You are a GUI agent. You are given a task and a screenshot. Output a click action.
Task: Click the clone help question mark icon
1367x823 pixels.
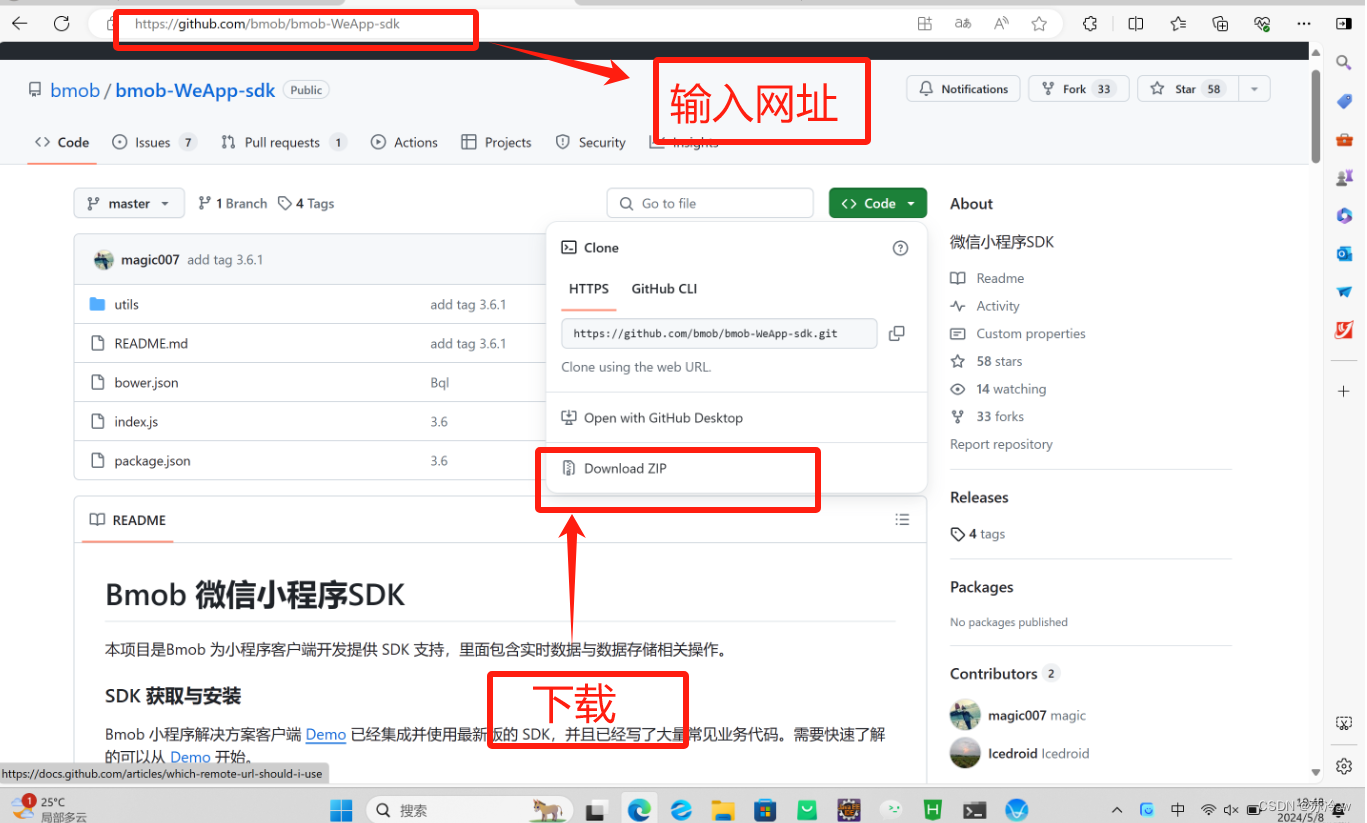pyautogui.click(x=900, y=248)
